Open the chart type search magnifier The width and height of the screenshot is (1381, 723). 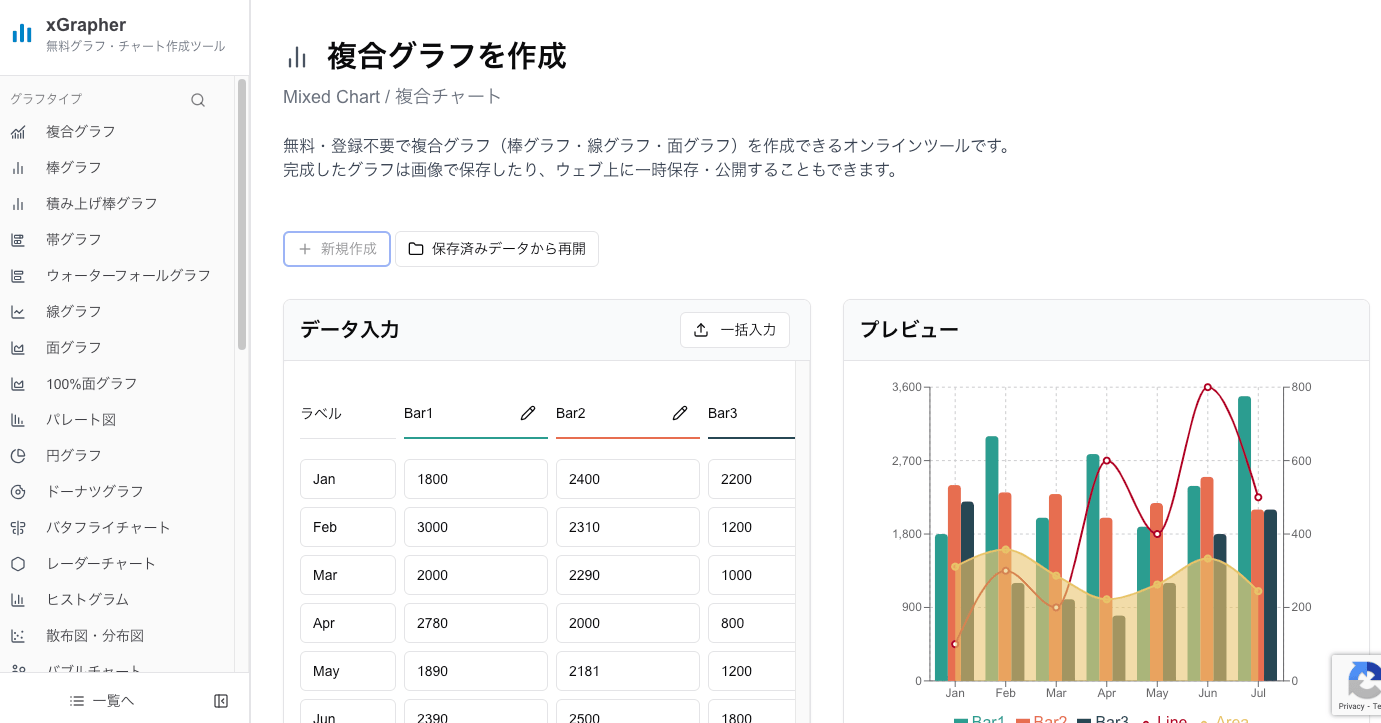[197, 99]
